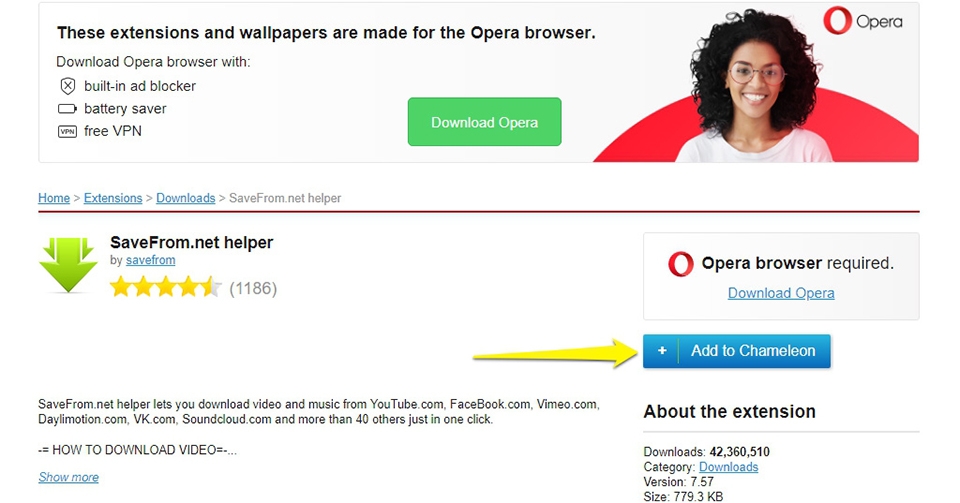Screen dimensions: 960x503
Task: Open the Downloads category link
Action: pos(729,467)
